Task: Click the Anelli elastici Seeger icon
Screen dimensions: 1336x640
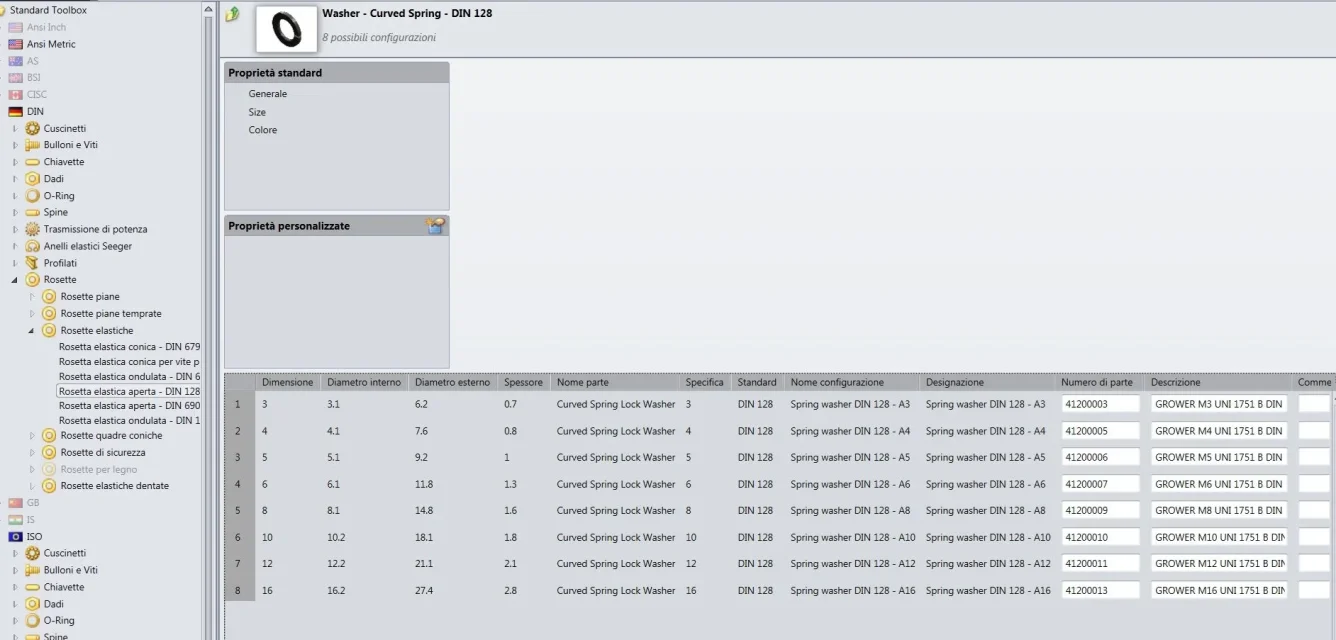Action: click(32, 246)
